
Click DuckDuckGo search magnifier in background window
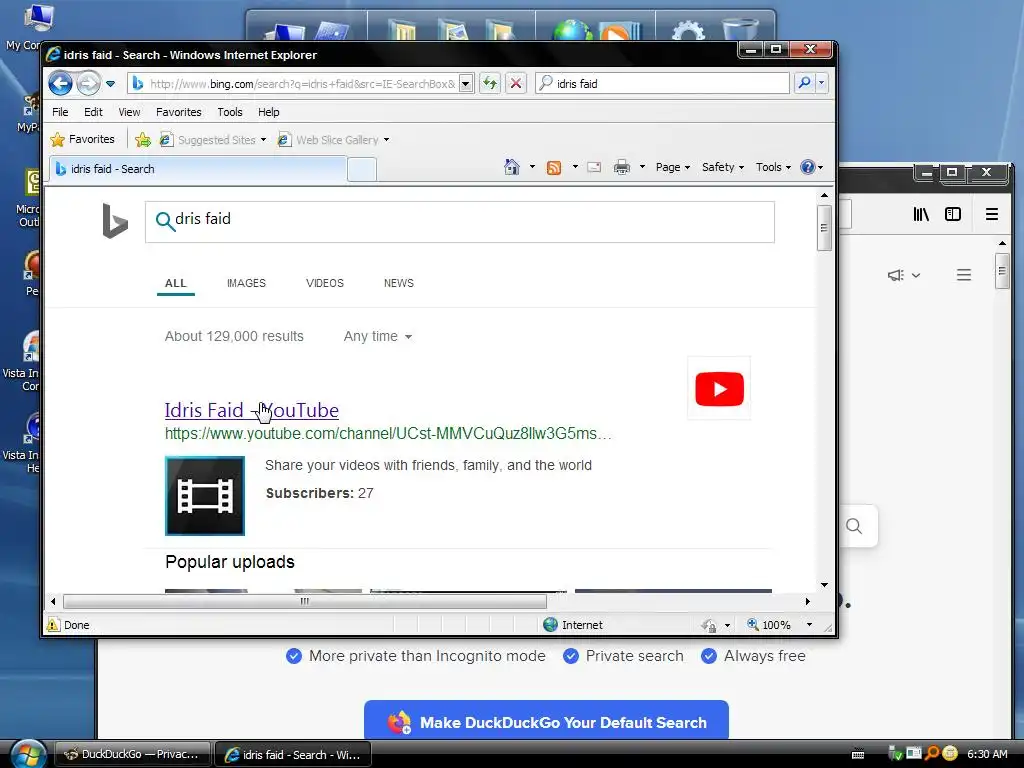click(854, 526)
